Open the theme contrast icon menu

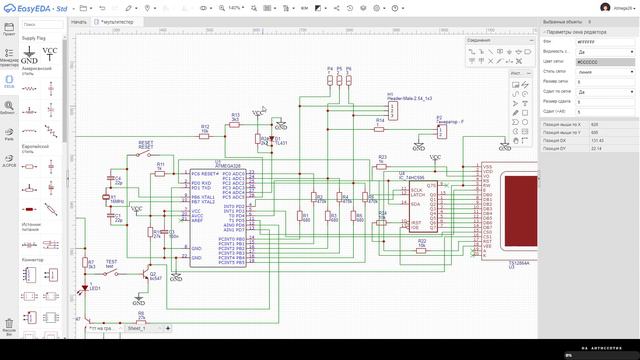coord(320,8)
